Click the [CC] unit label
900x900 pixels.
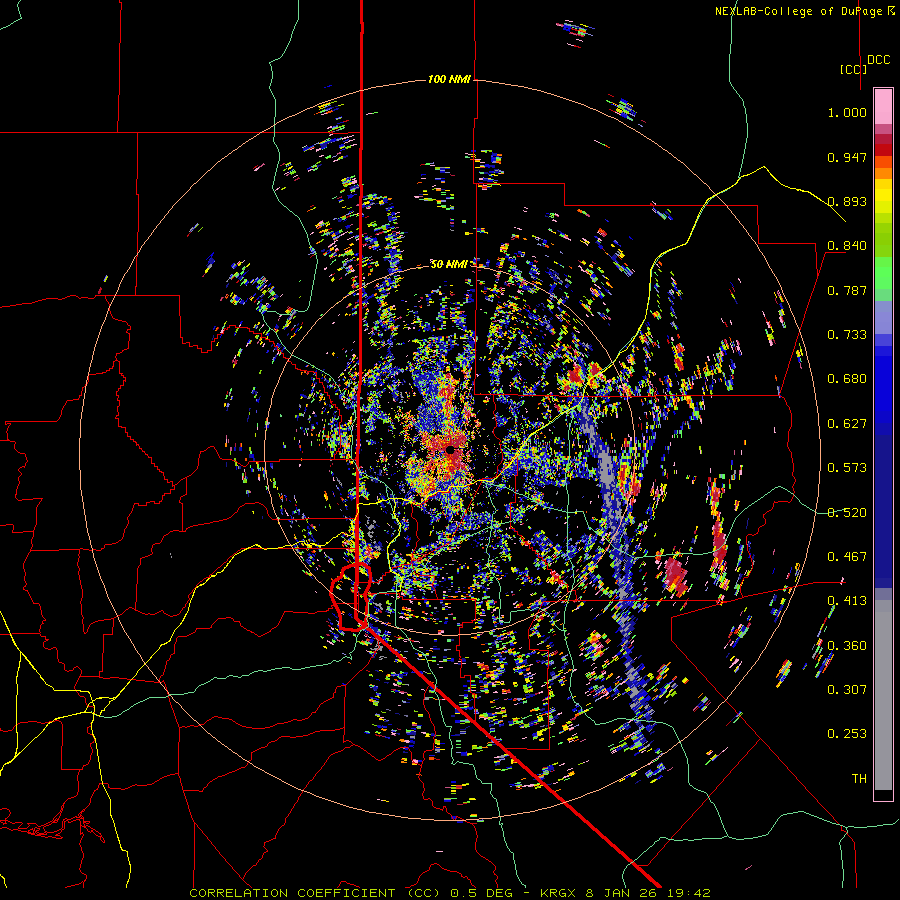coord(854,69)
